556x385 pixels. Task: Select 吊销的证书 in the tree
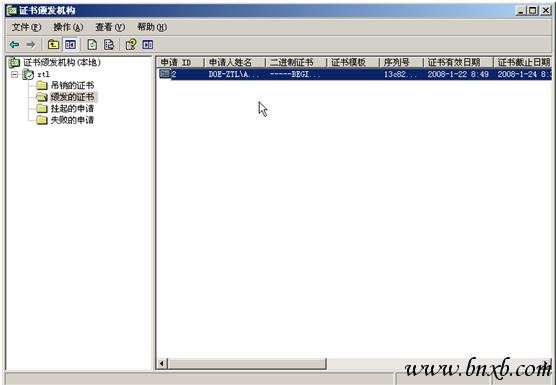[73, 85]
